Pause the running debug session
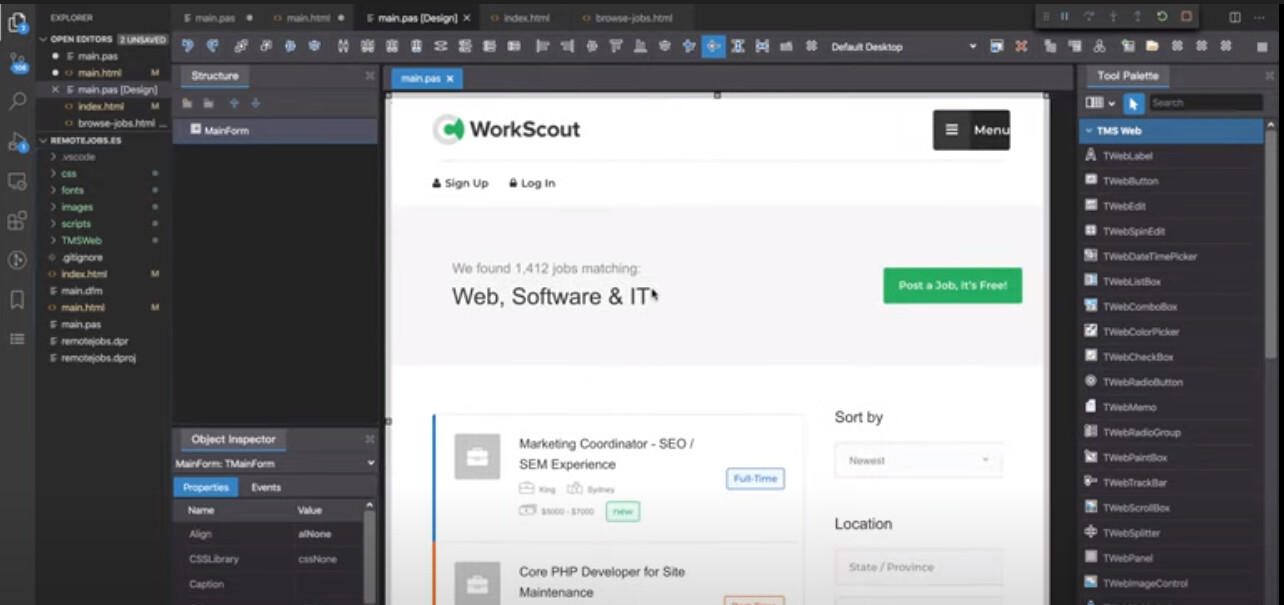This screenshot has height=605, width=1284. click(x=1065, y=17)
